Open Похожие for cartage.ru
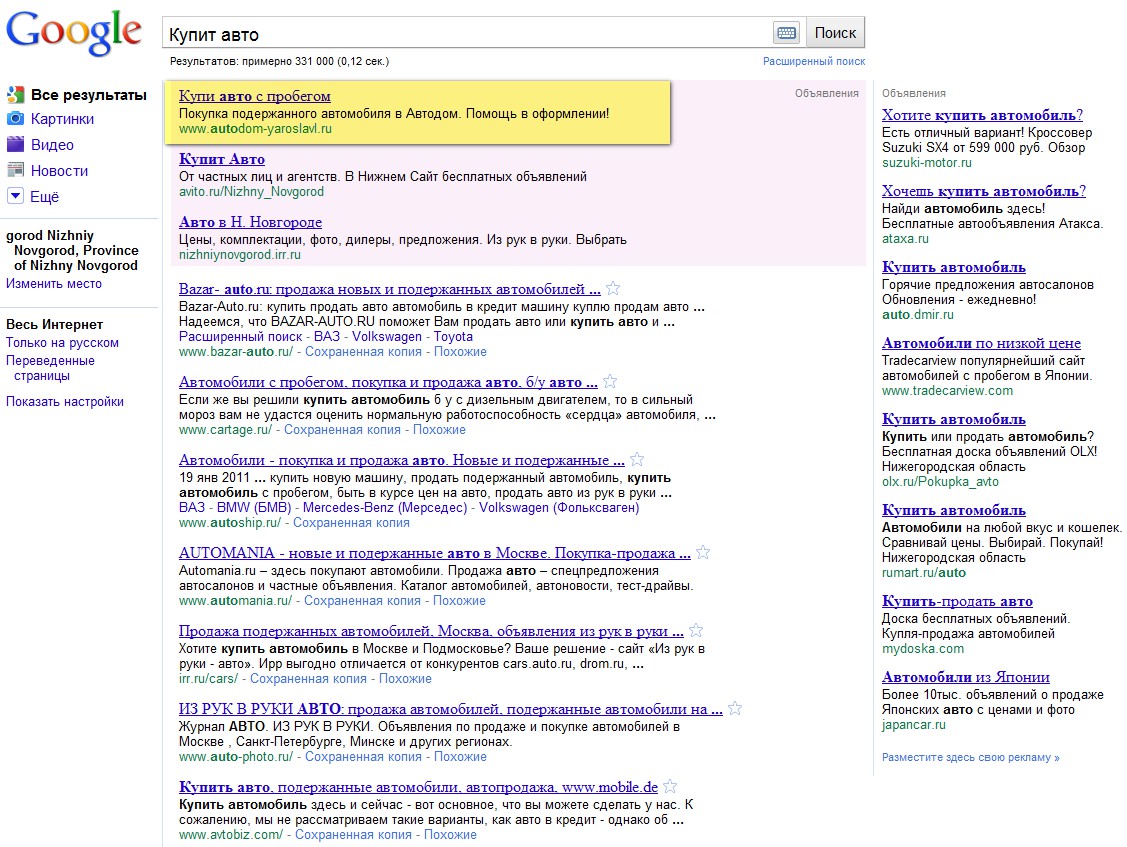Image resolution: width=1127 pixels, height=847 pixels. tap(439, 429)
